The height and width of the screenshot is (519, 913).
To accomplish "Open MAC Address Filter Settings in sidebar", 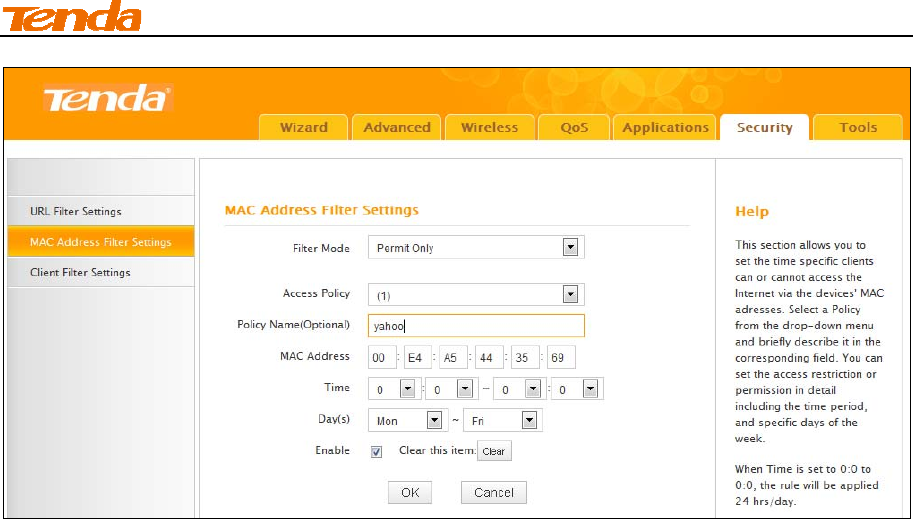I will coord(101,242).
